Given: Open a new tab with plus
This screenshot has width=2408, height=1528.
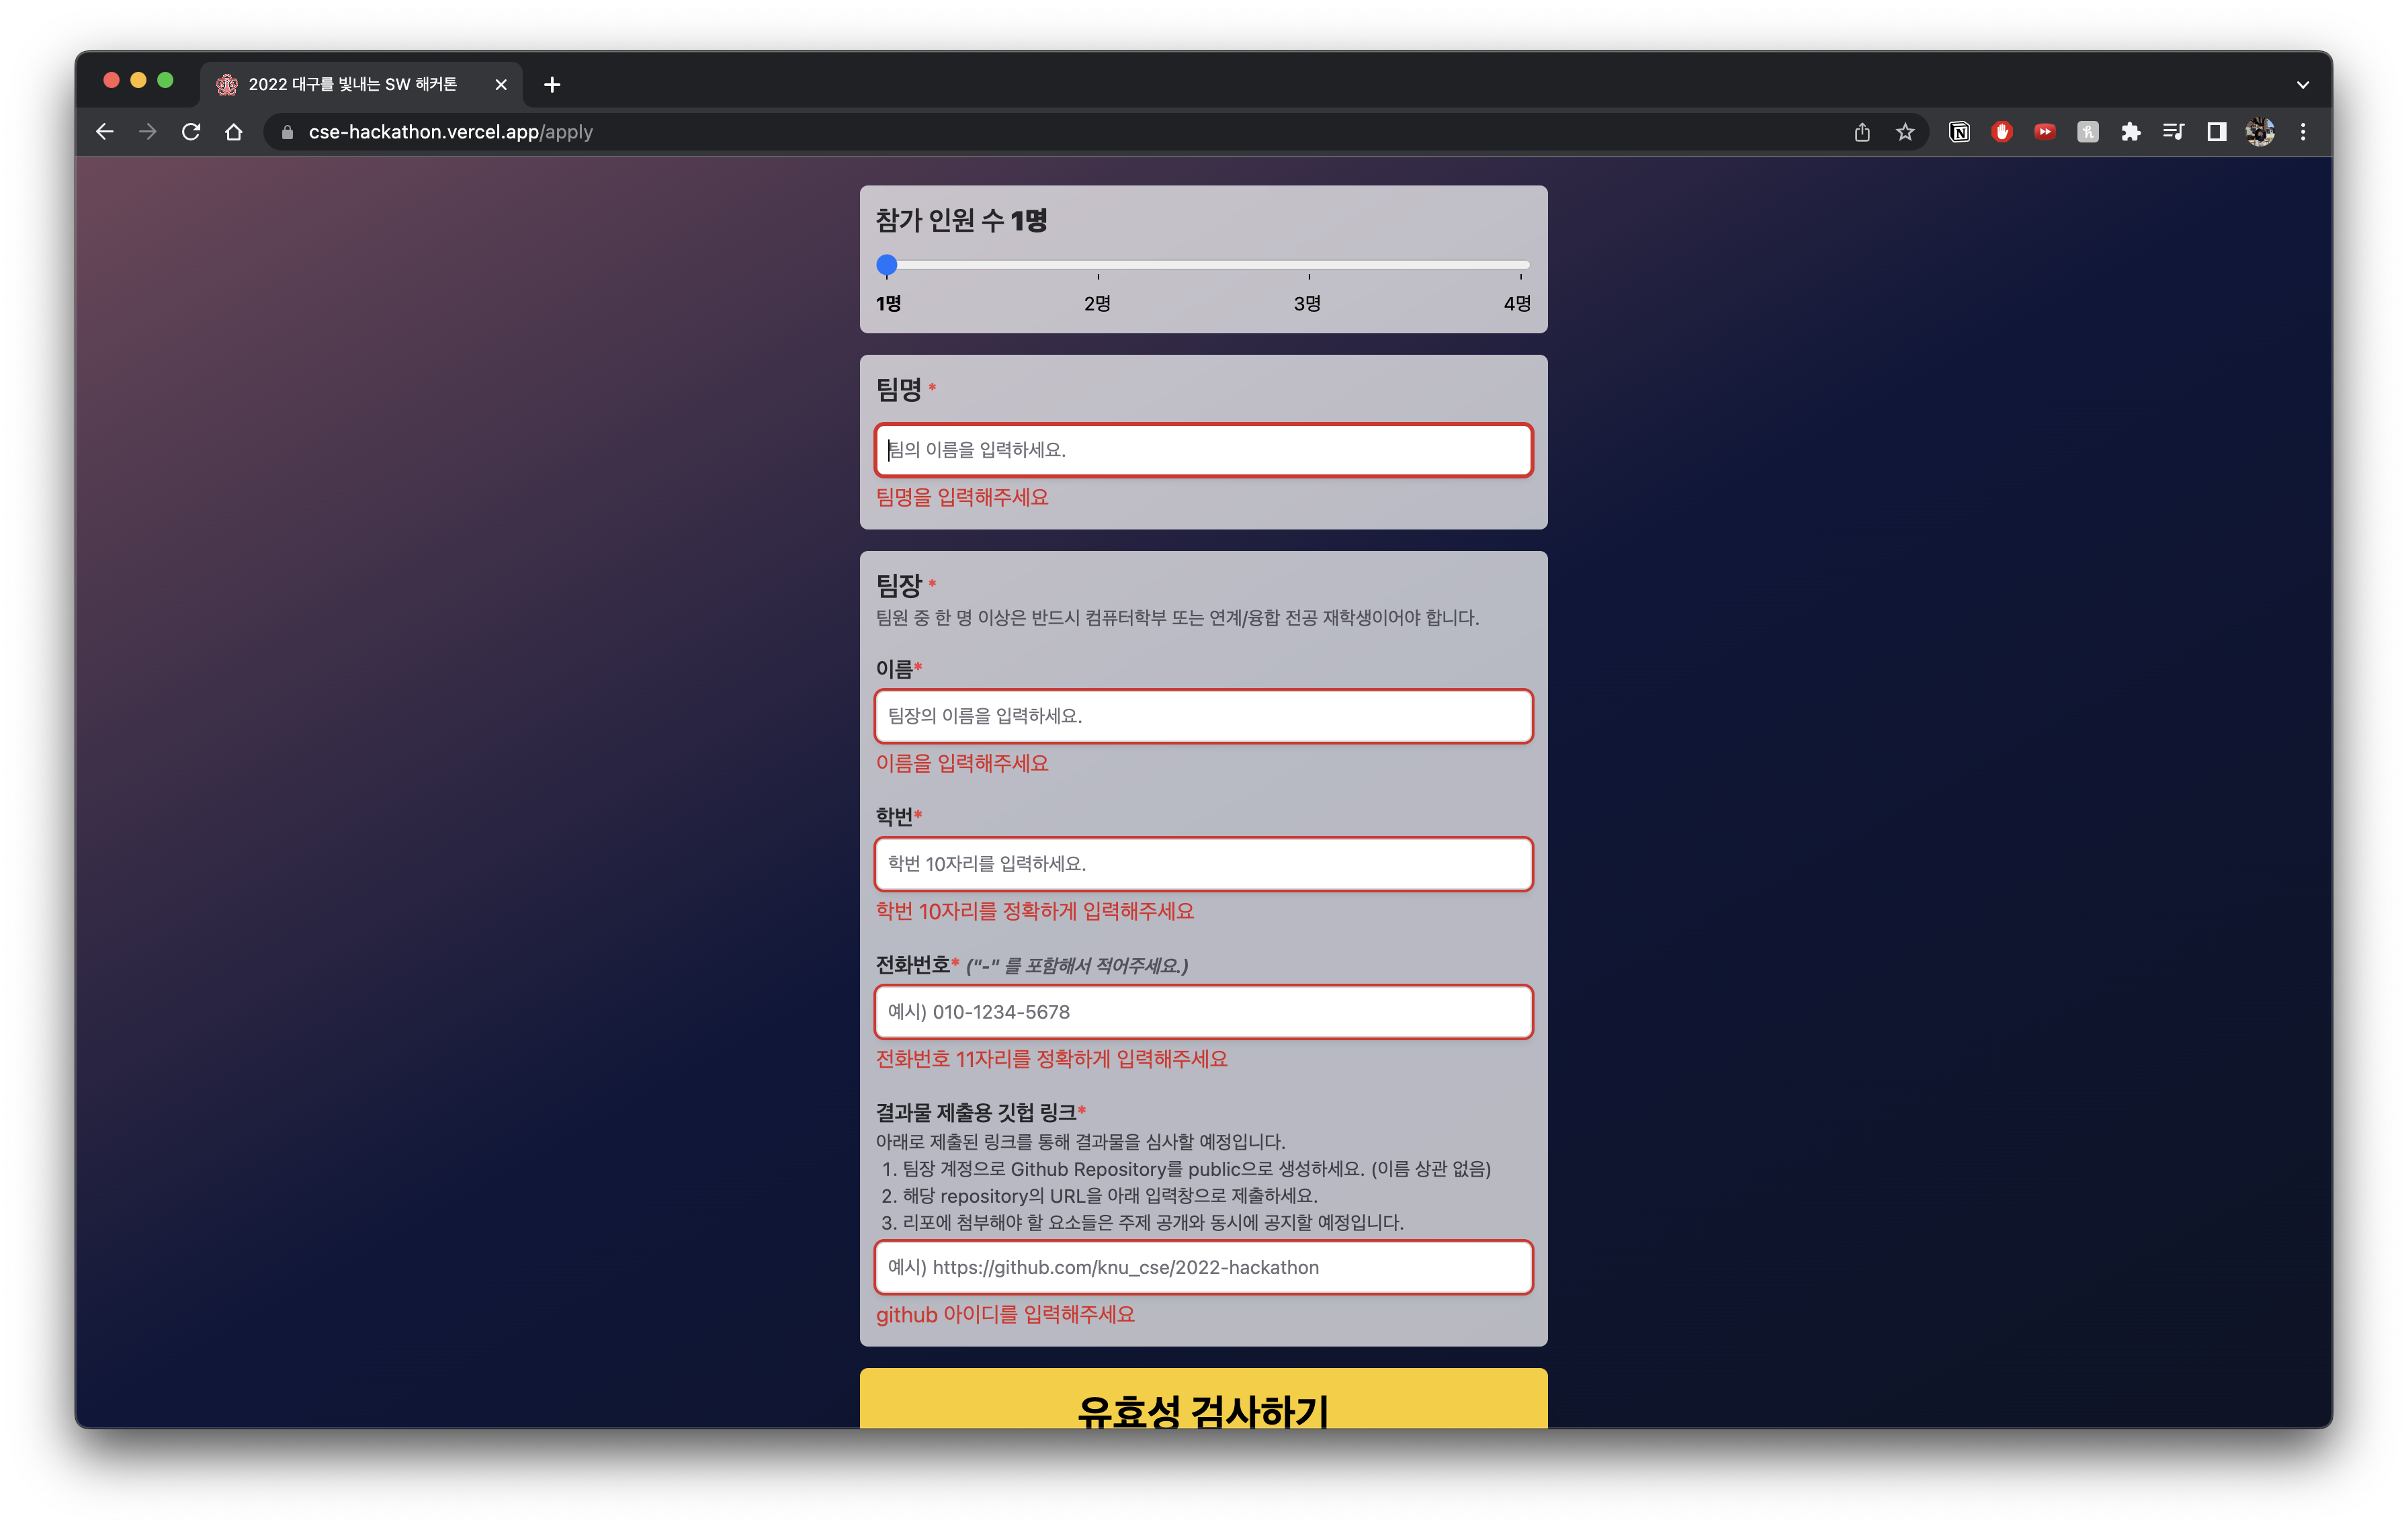Looking at the screenshot, I should 552,85.
